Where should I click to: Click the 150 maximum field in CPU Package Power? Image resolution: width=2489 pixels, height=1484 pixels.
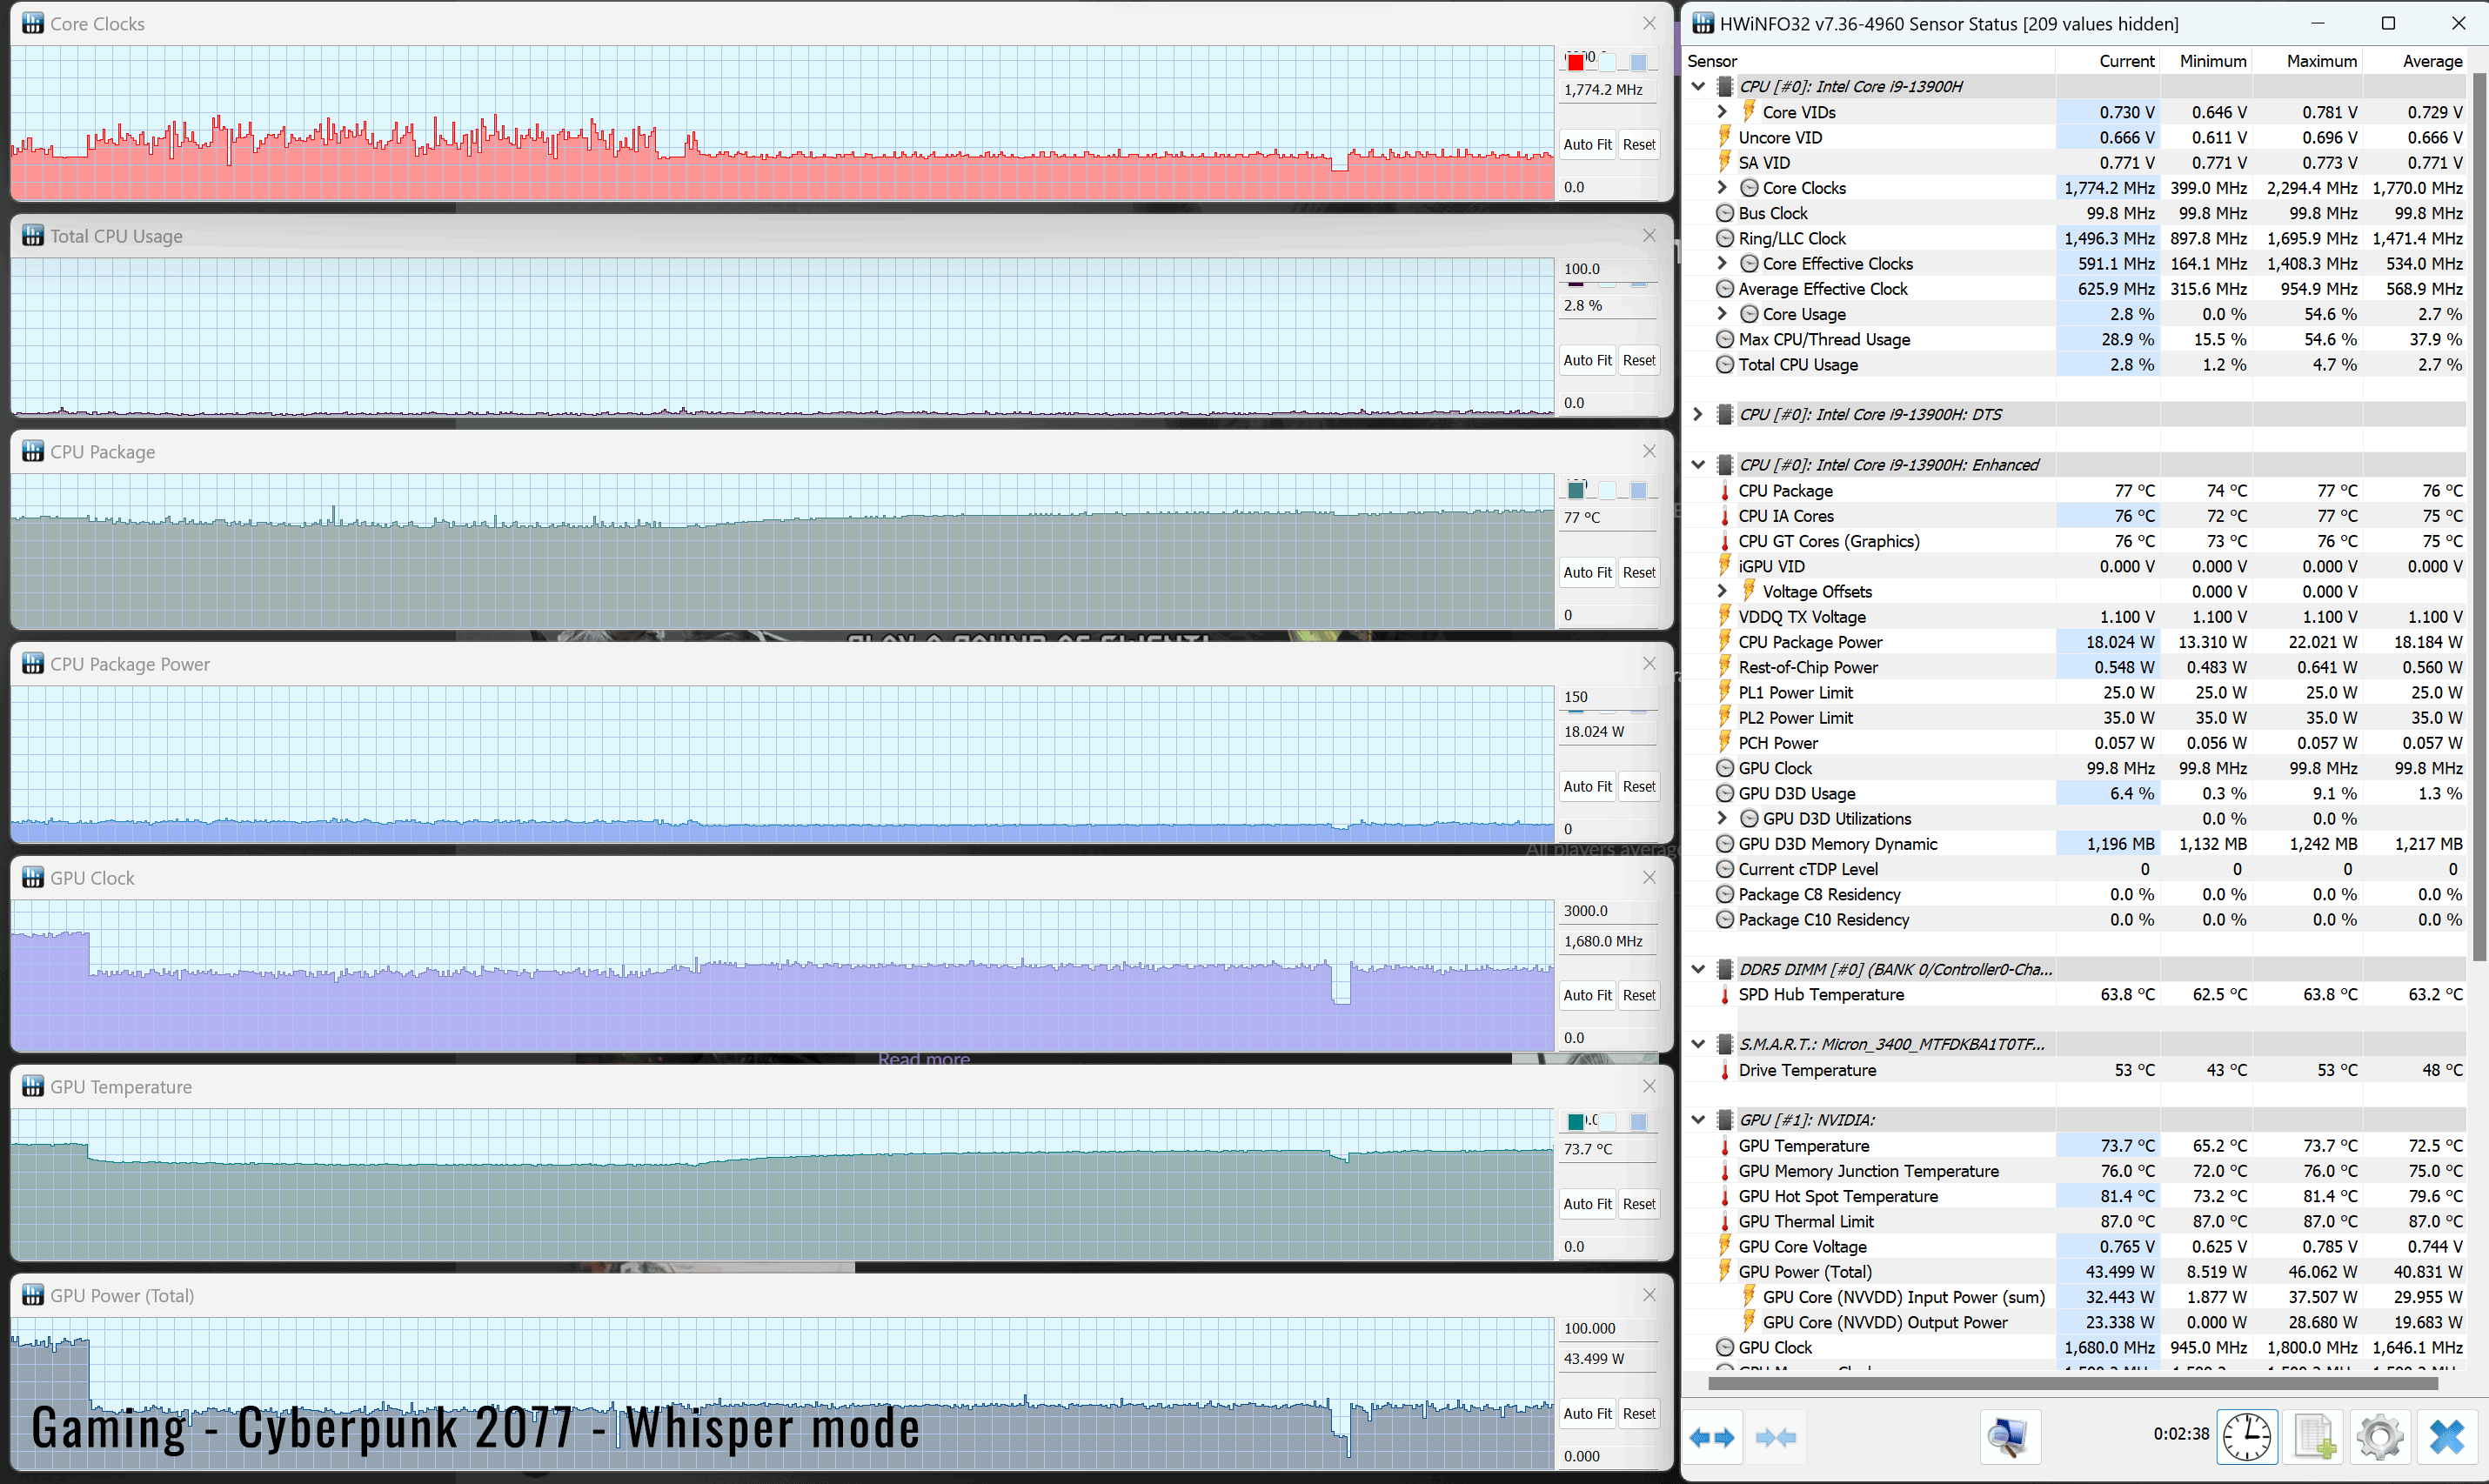1608,696
